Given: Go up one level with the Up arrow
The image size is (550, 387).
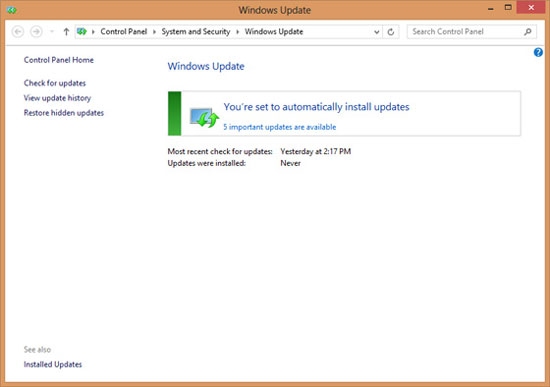Looking at the screenshot, I should point(66,32).
